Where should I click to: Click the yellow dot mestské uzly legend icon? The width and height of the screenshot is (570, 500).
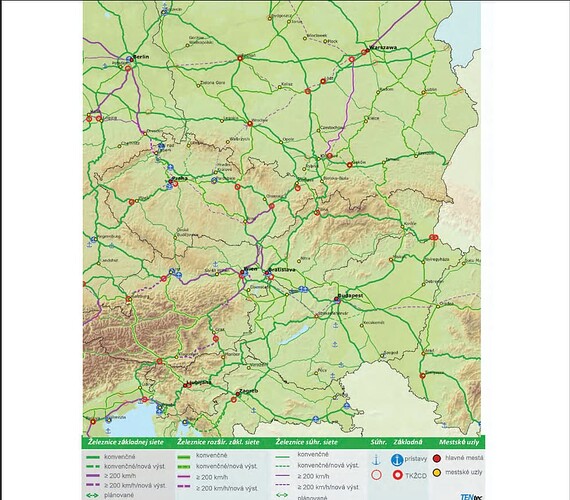[437, 473]
